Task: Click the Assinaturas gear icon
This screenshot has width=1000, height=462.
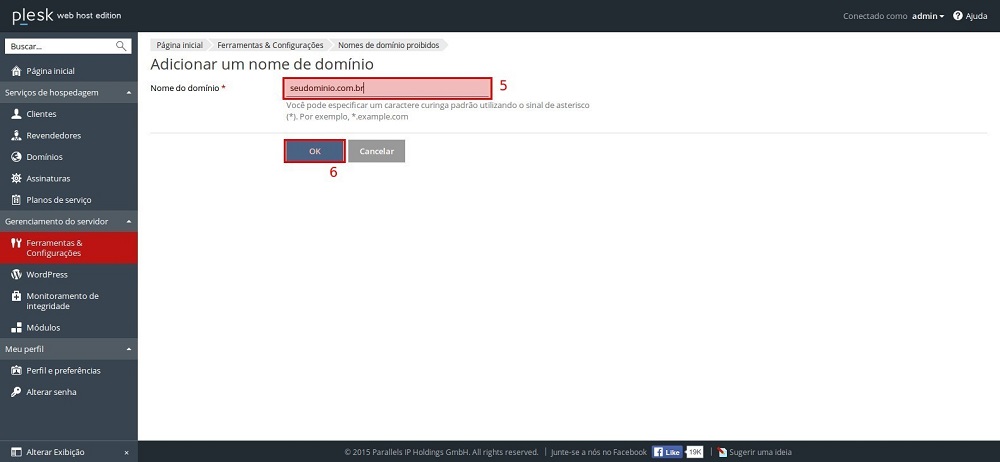Action: (16, 178)
